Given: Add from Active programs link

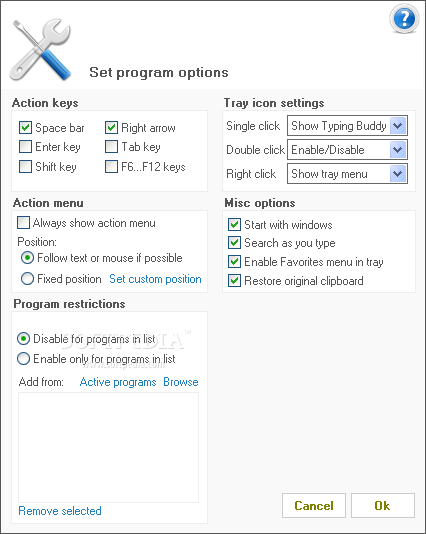Looking at the screenshot, I should (118, 382).
